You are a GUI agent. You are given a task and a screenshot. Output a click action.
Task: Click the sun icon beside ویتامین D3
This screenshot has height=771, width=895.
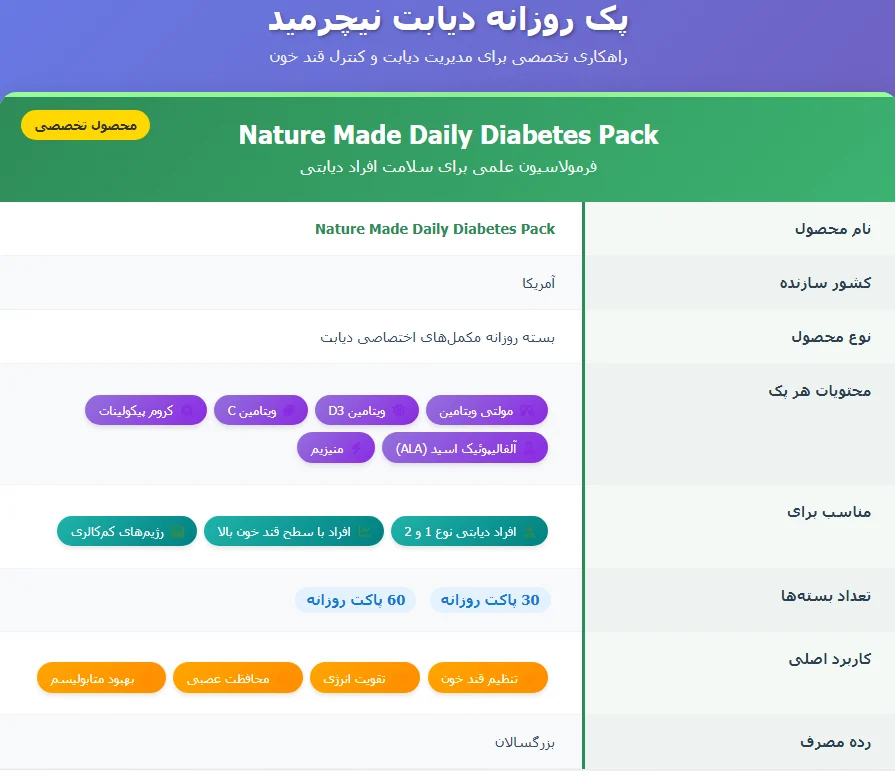[x=397, y=410]
